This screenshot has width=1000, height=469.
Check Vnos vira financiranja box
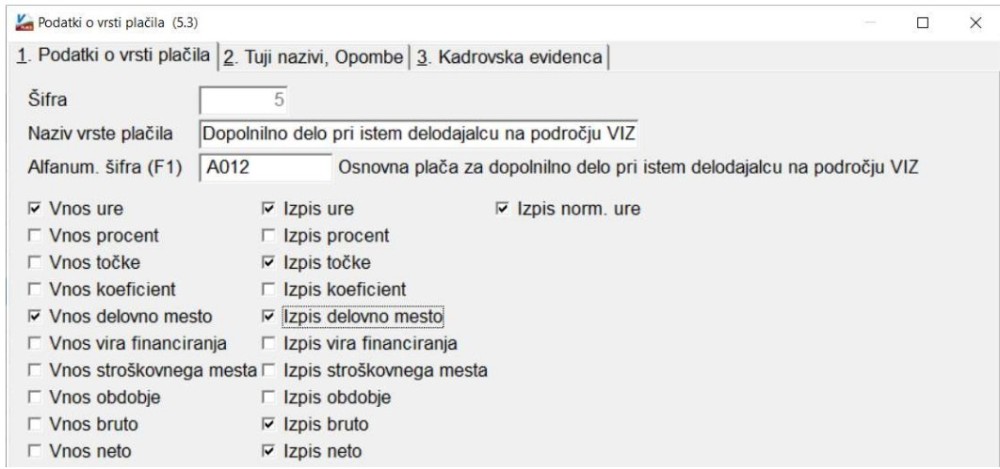click(35, 344)
